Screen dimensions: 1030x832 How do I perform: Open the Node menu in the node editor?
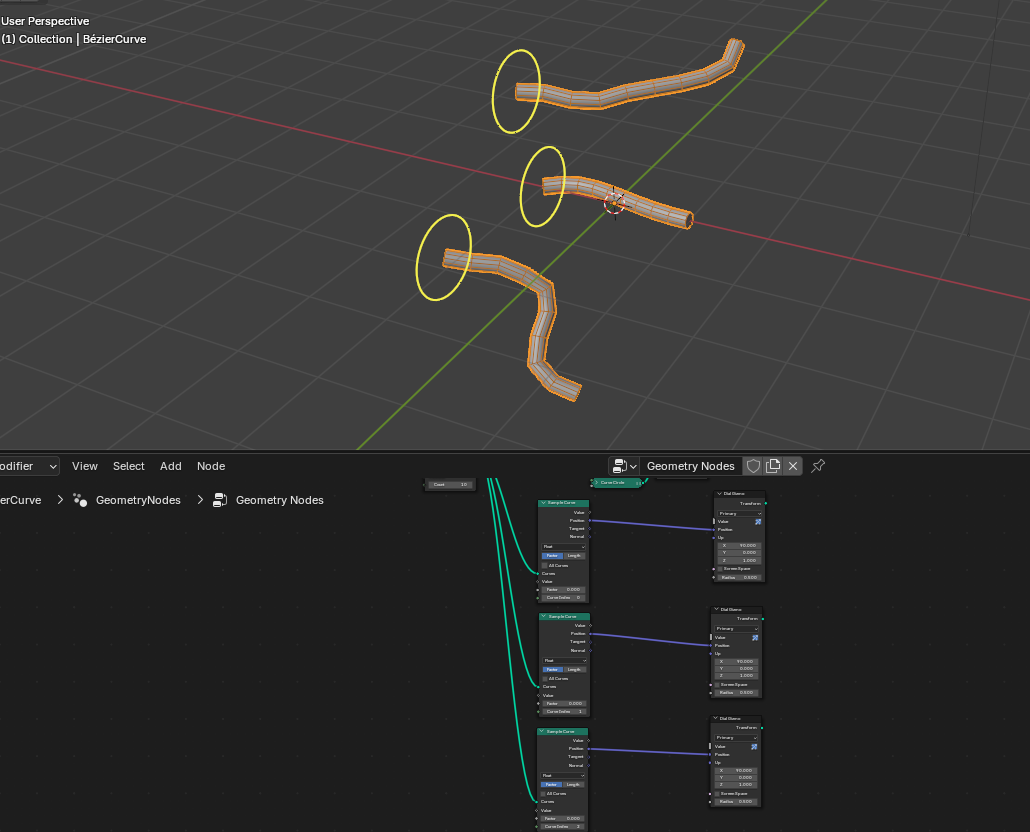click(211, 466)
